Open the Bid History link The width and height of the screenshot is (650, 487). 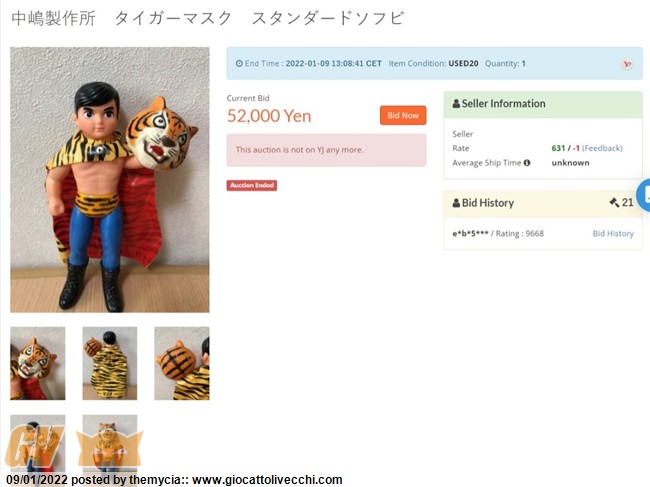pos(613,234)
